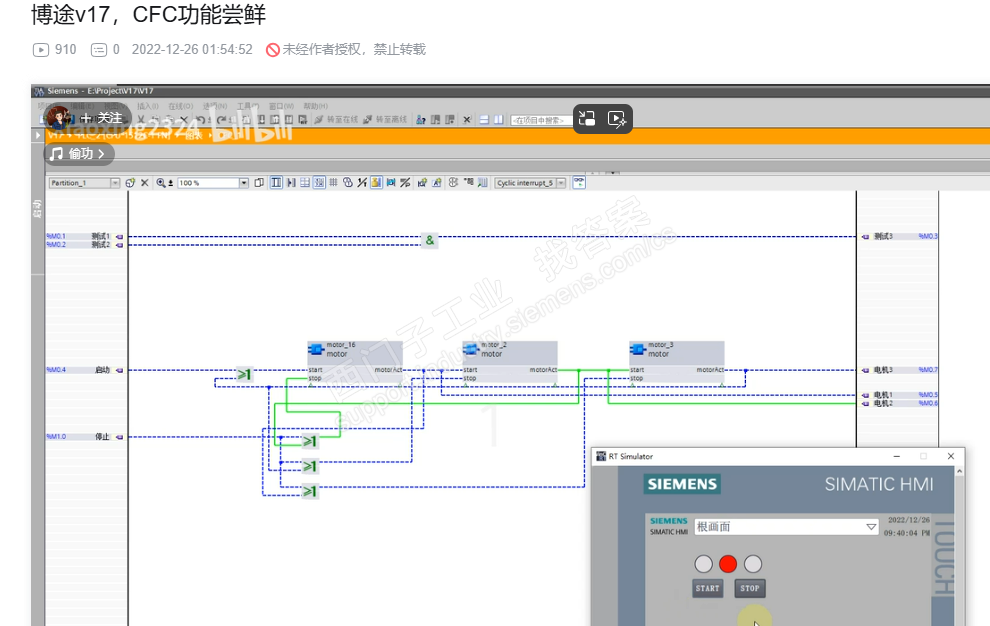Click the play count icon beside 910
Screen dimensions: 990x626
[x=40, y=49]
